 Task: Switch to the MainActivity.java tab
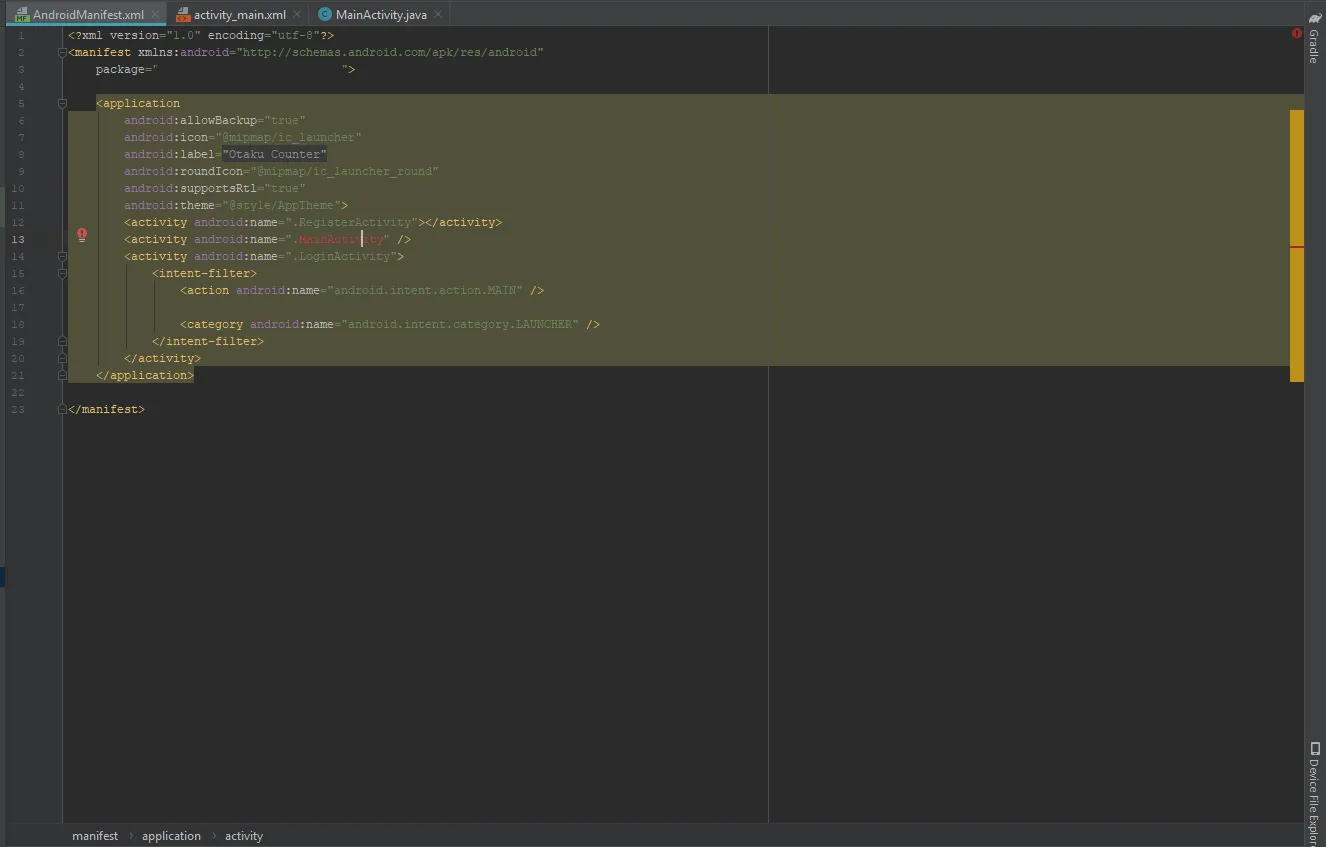[381, 15]
